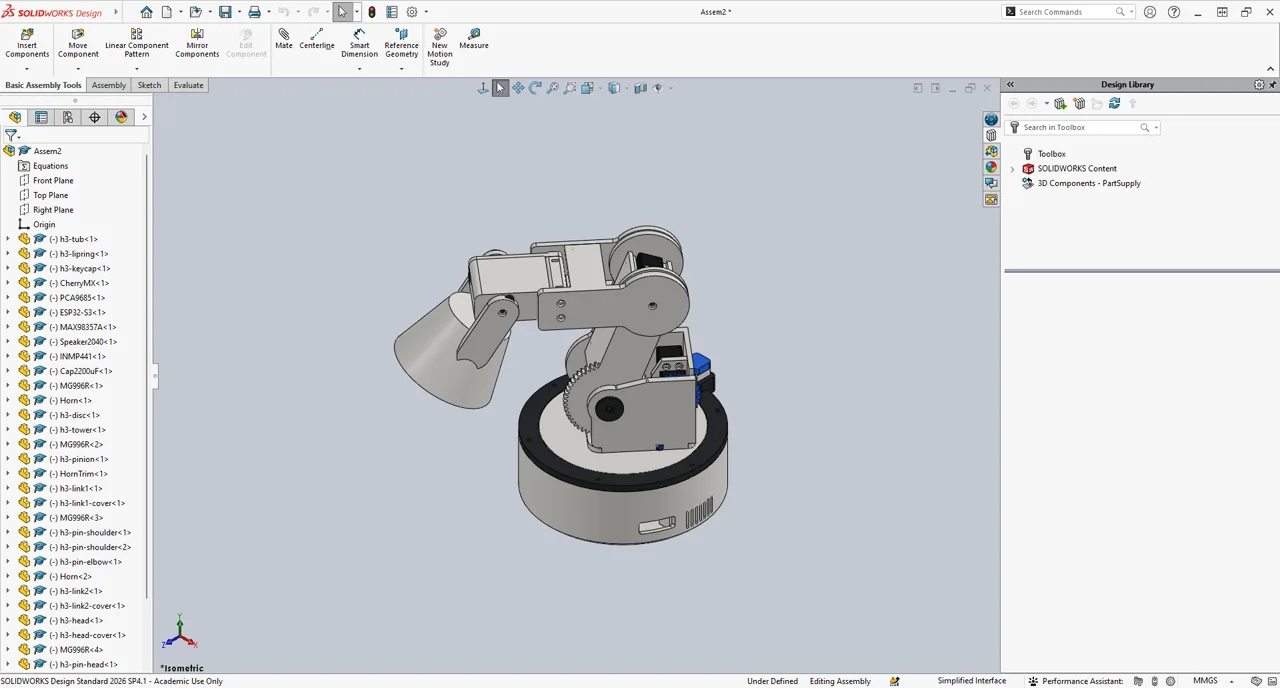The image size is (1280, 688).
Task: Choose the Mirror Components tool
Action: (197, 43)
